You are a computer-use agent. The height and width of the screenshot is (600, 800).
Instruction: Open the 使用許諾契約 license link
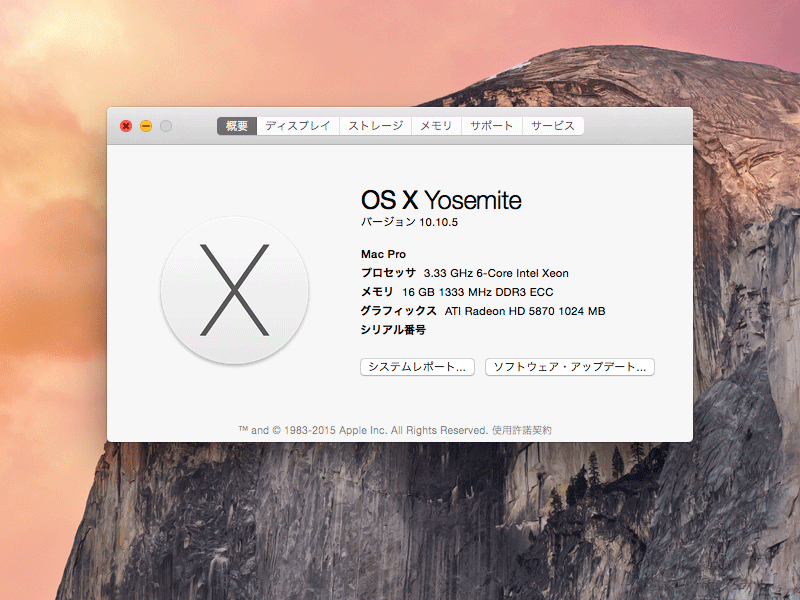(521, 430)
